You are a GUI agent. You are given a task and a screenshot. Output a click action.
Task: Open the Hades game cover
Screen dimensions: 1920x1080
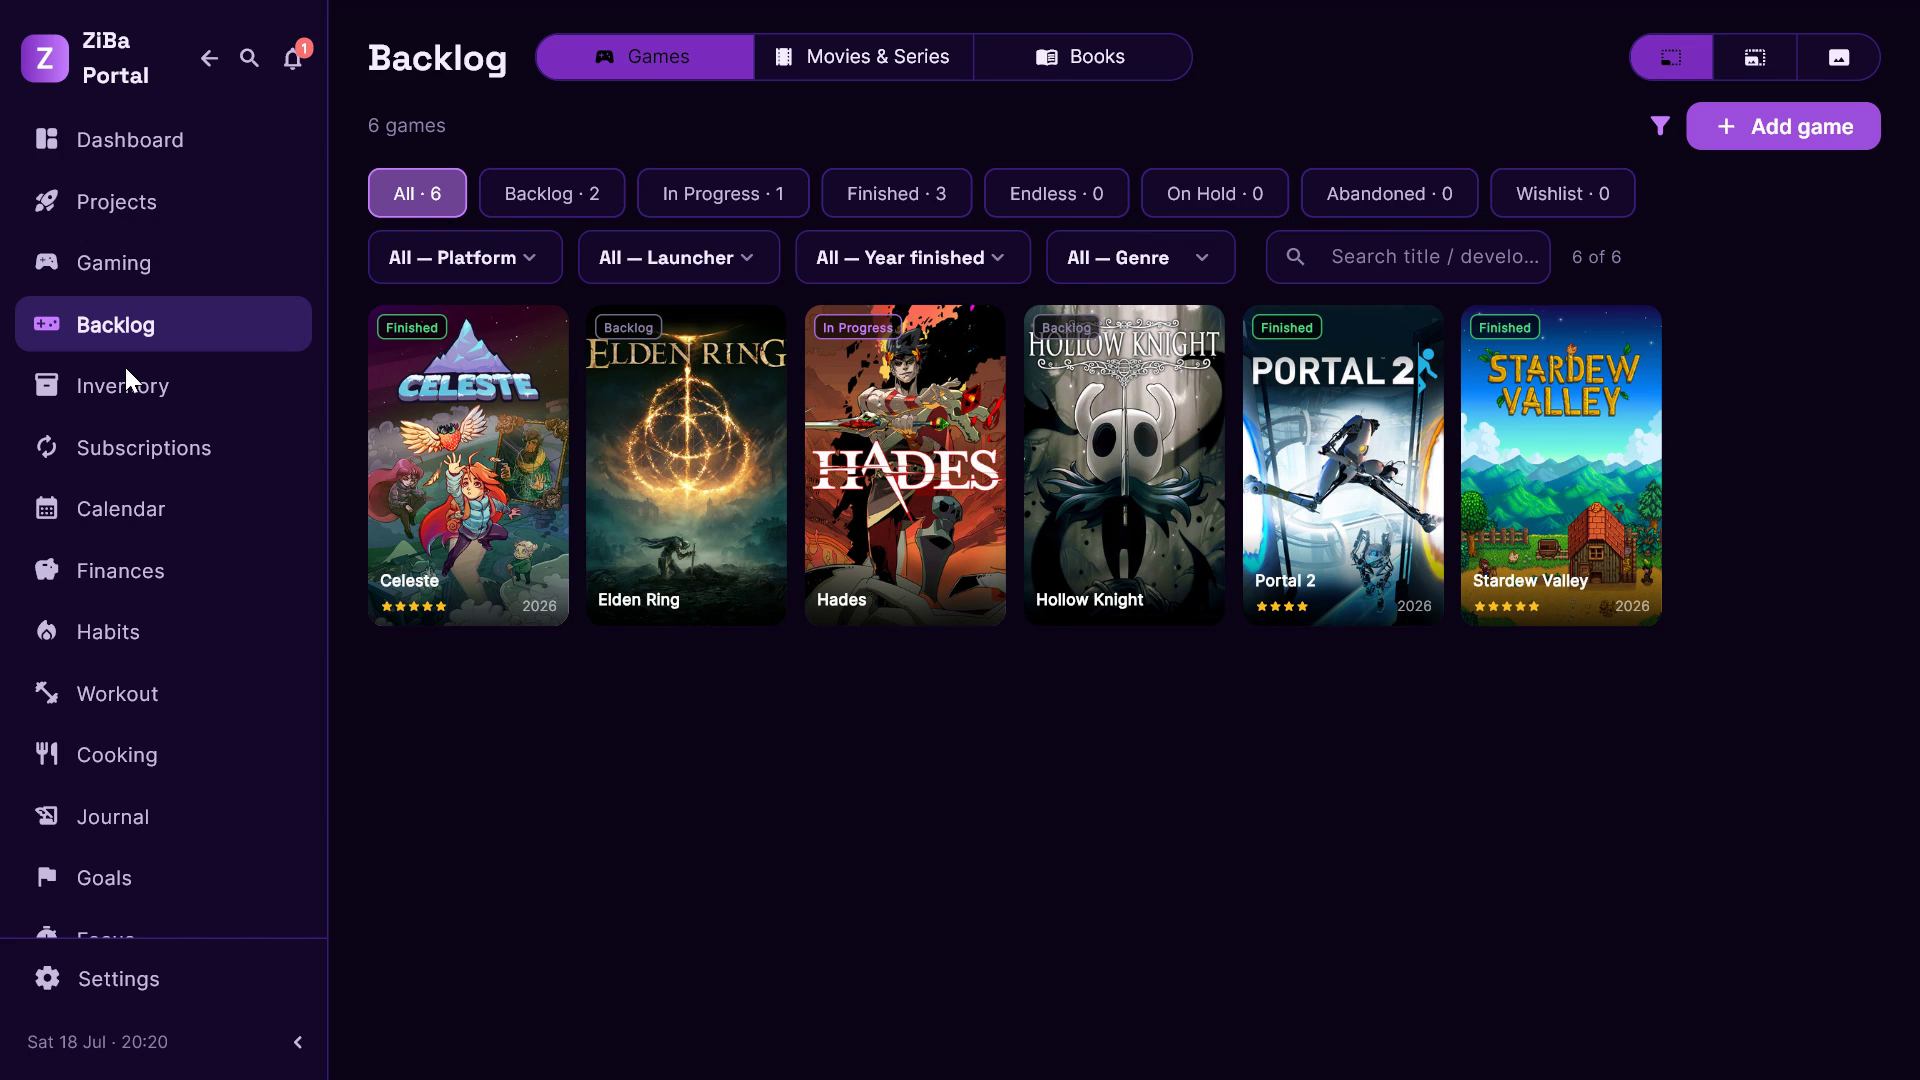905,465
